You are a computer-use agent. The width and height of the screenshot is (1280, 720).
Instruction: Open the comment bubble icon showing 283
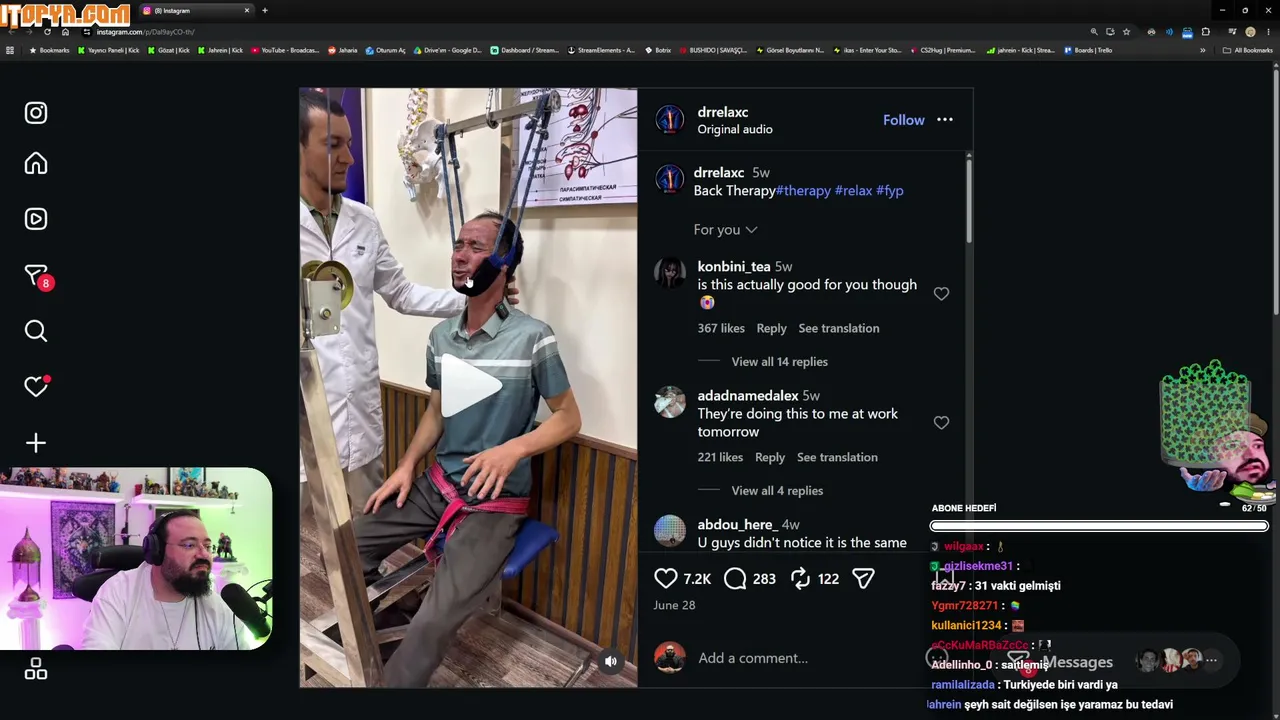pos(735,578)
